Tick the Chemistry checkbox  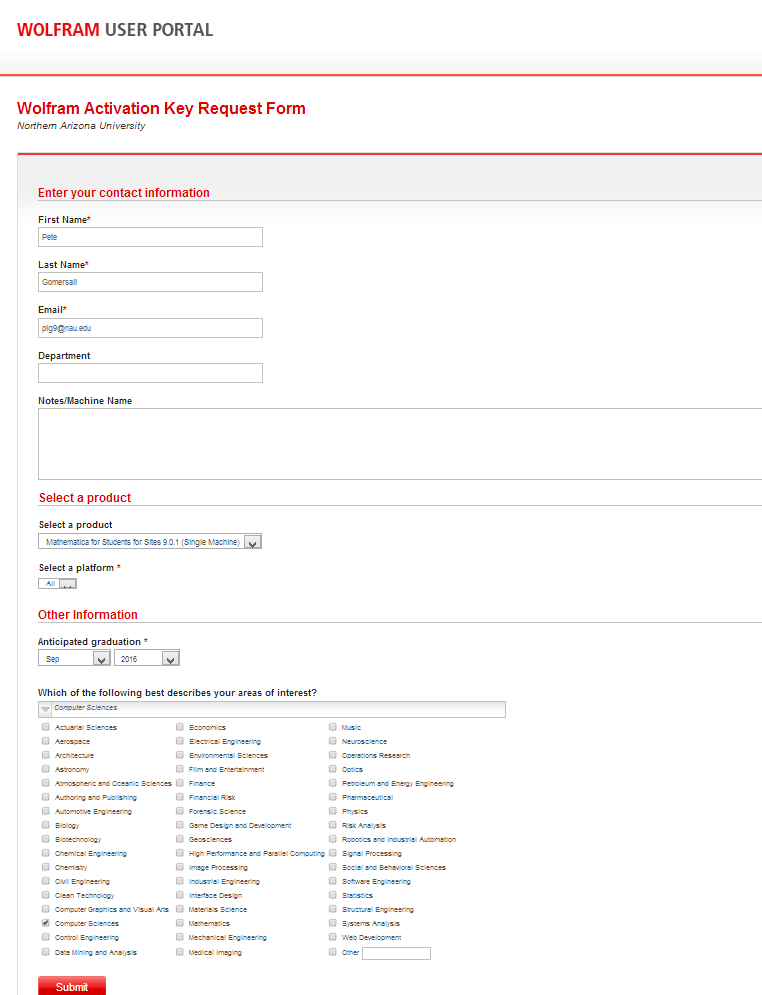click(46, 867)
